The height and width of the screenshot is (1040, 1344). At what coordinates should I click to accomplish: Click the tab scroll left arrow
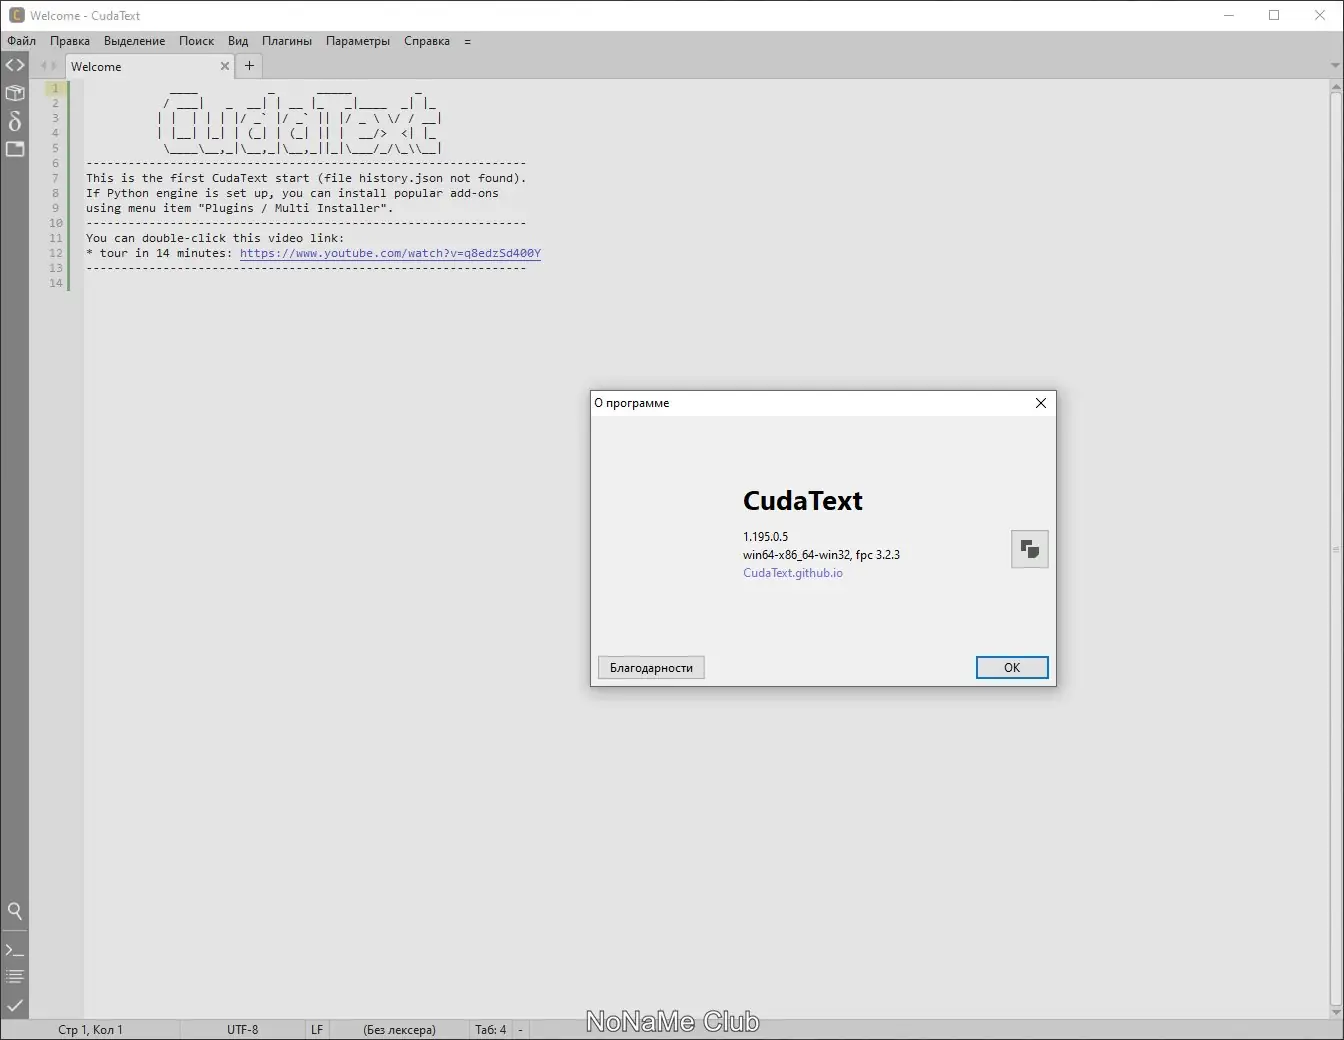43,66
